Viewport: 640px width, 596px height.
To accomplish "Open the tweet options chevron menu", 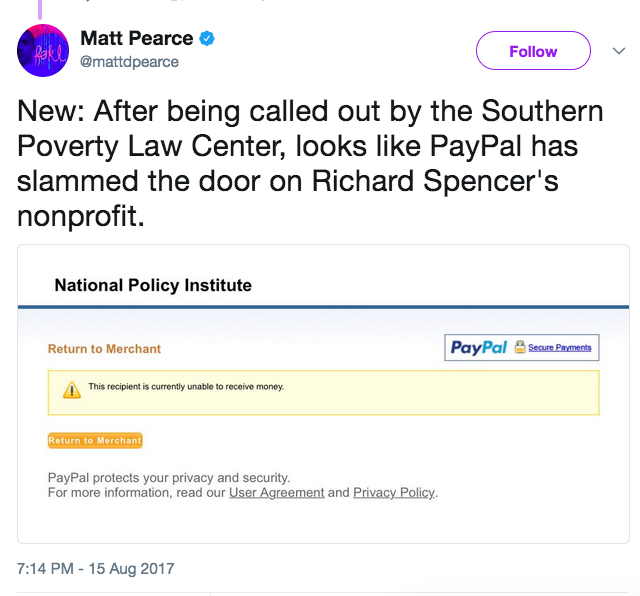I will tap(617, 51).
